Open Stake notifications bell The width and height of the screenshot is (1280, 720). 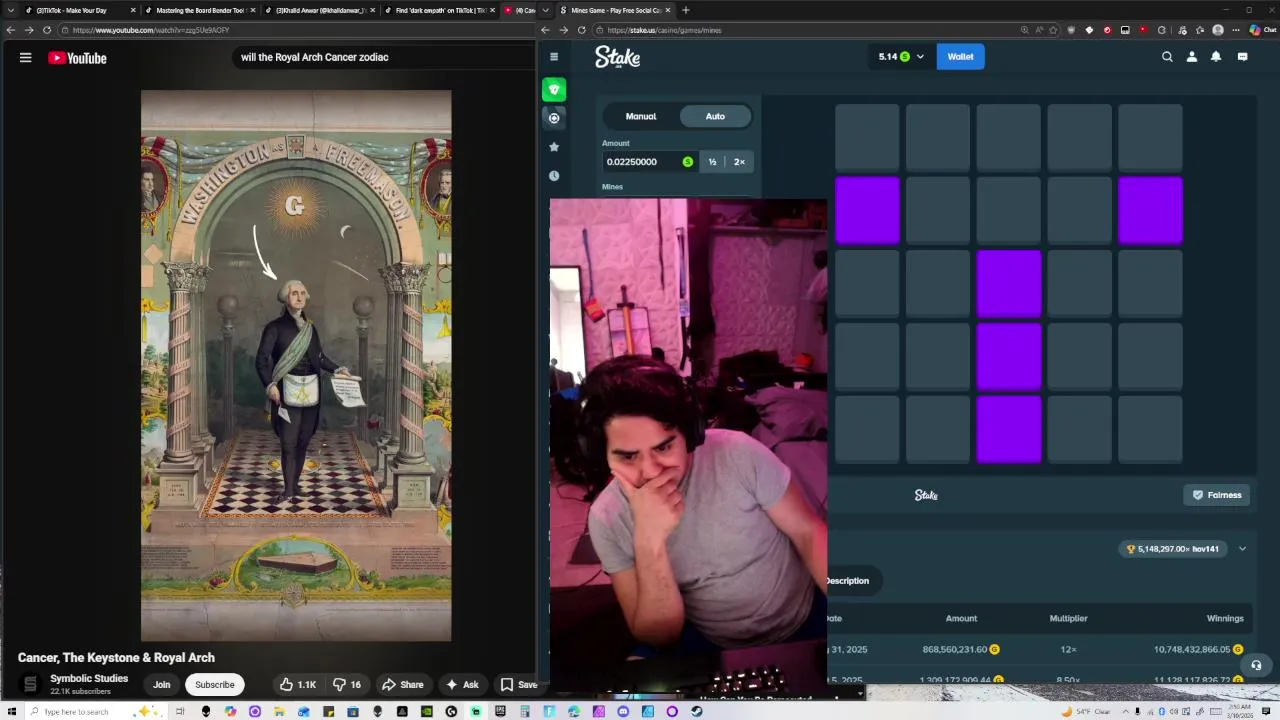click(1216, 57)
